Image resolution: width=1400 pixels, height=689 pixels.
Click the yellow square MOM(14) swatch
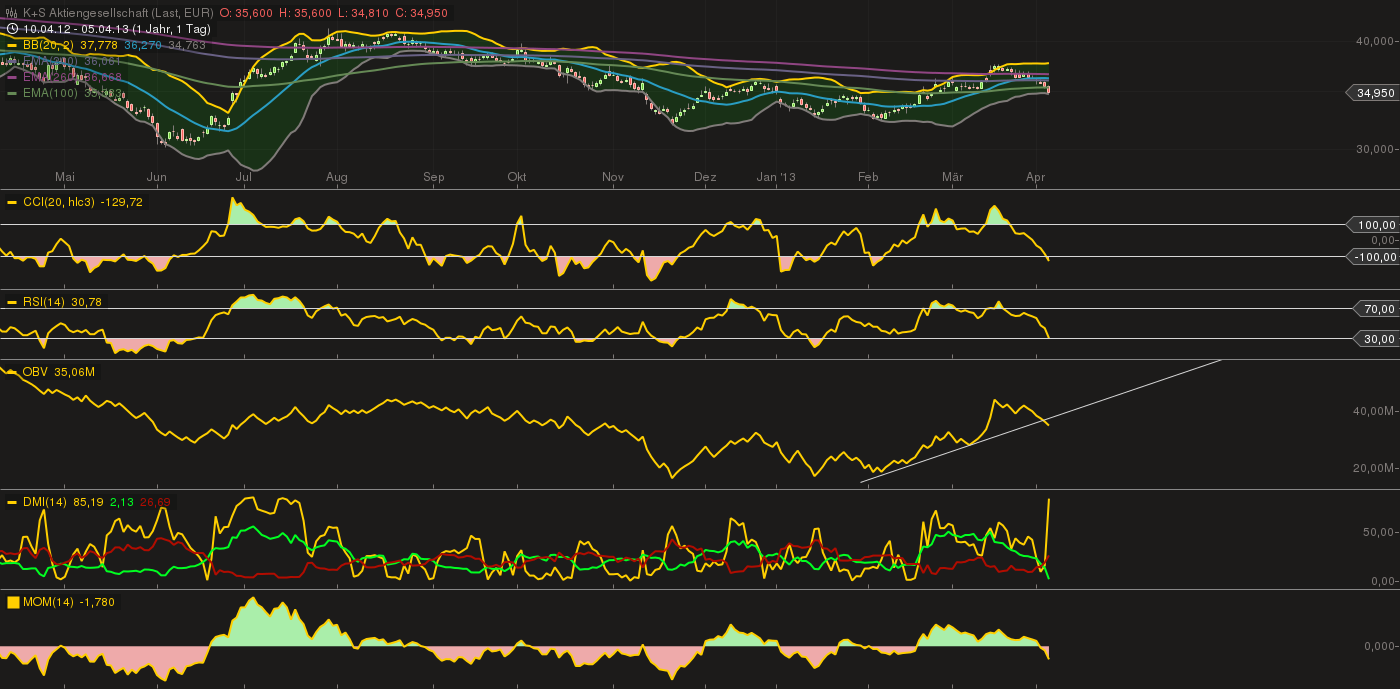click(x=13, y=602)
